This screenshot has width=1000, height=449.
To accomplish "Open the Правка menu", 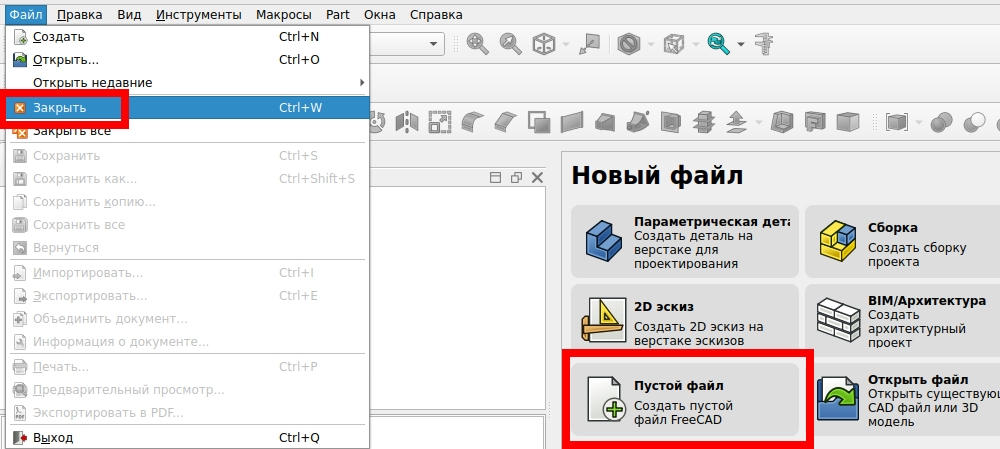I will (x=80, y=14).
